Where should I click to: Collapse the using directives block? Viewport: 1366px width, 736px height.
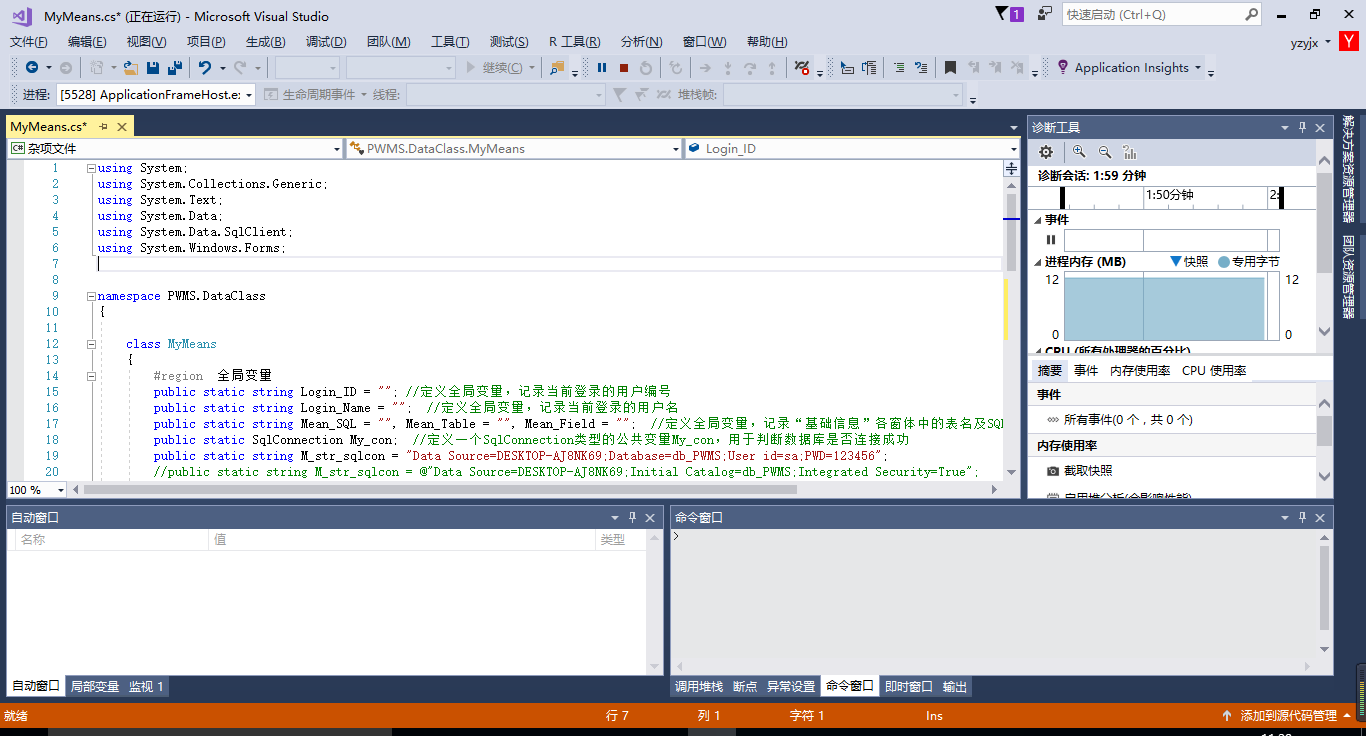pyautogui.click(x=91, y=168)
